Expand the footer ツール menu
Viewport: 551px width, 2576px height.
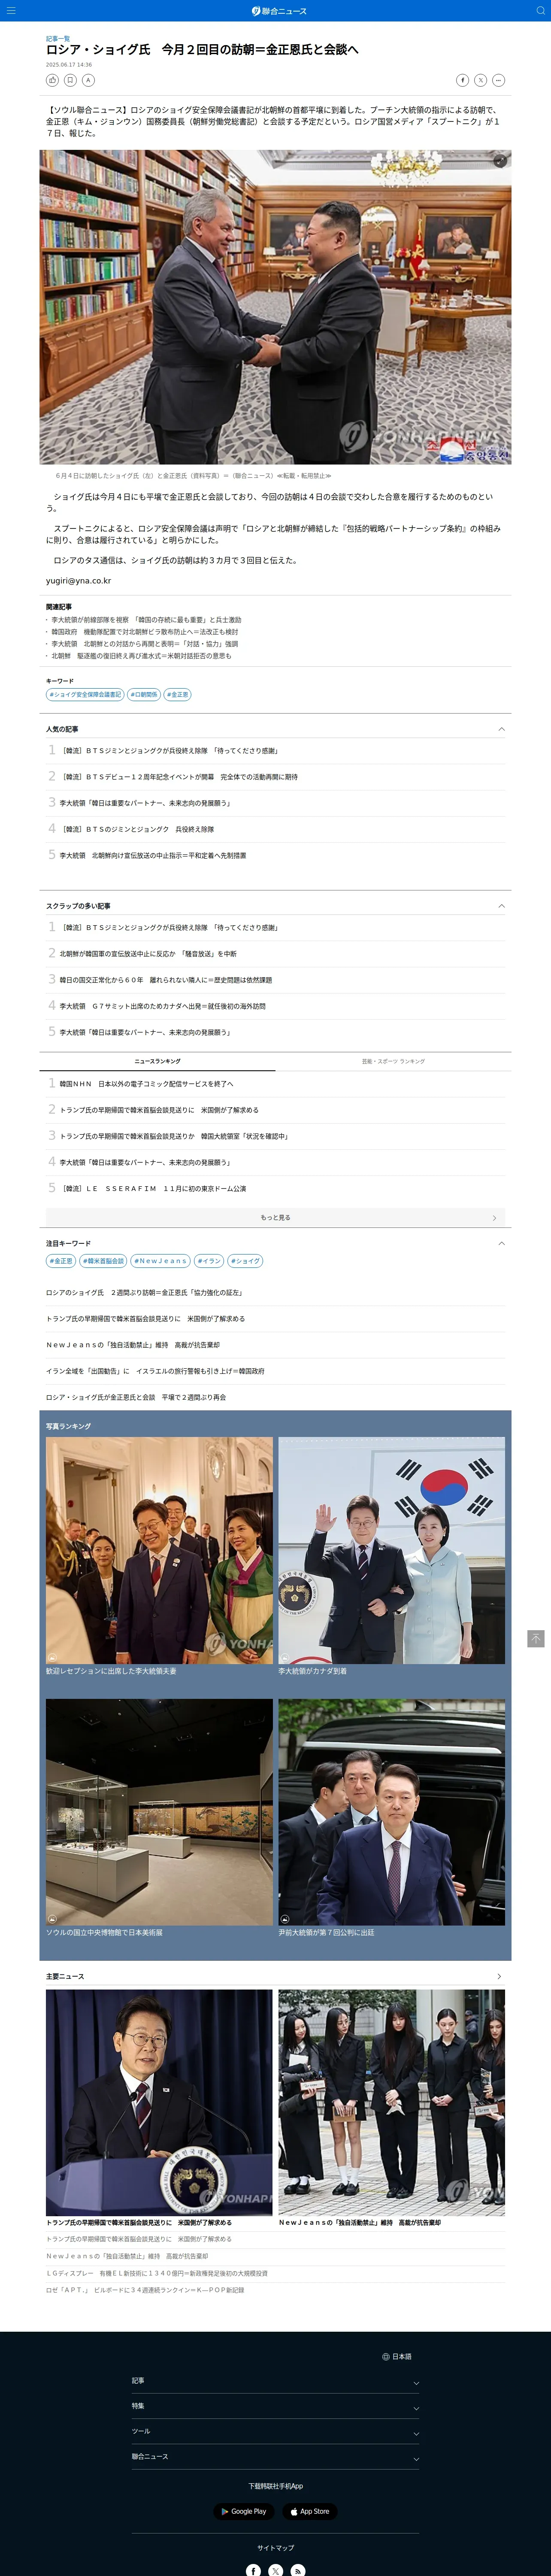pyautogui.click(x=275, y=2431)
